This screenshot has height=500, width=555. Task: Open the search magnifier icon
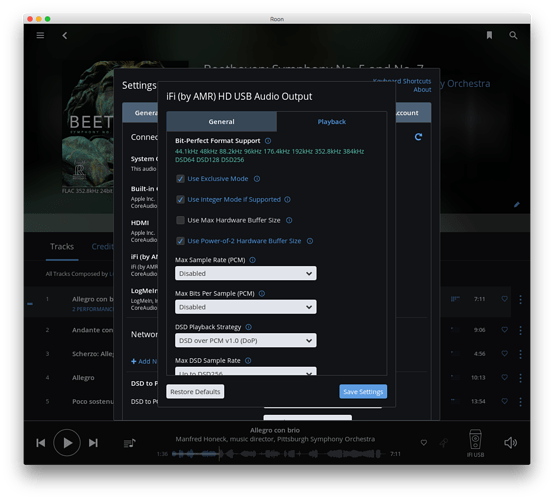(x=513, y=35)
